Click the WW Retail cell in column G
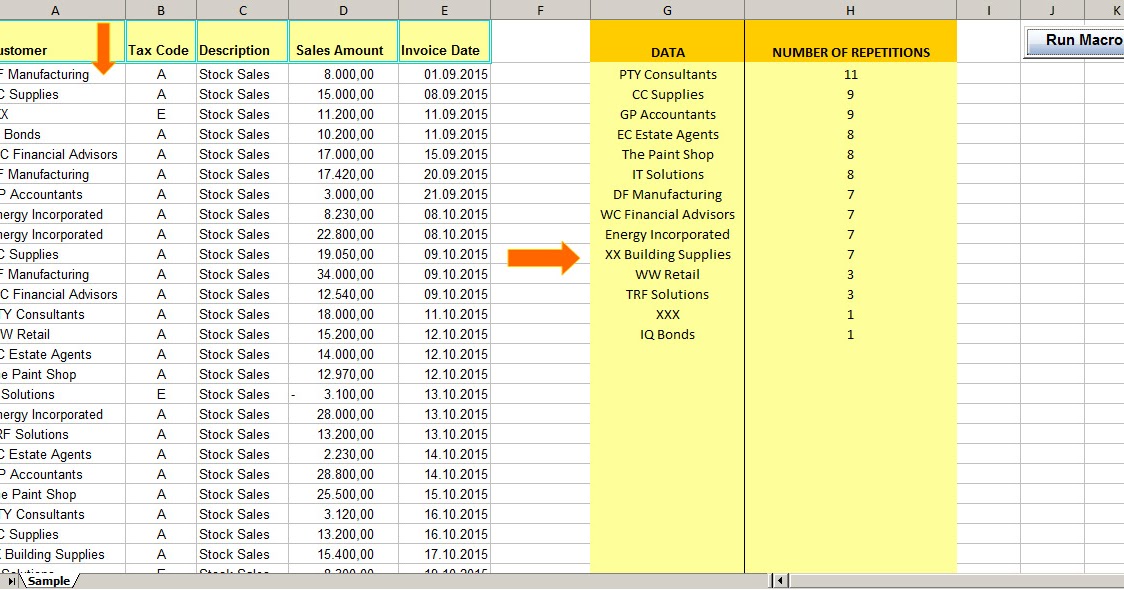 coord(667,274)
